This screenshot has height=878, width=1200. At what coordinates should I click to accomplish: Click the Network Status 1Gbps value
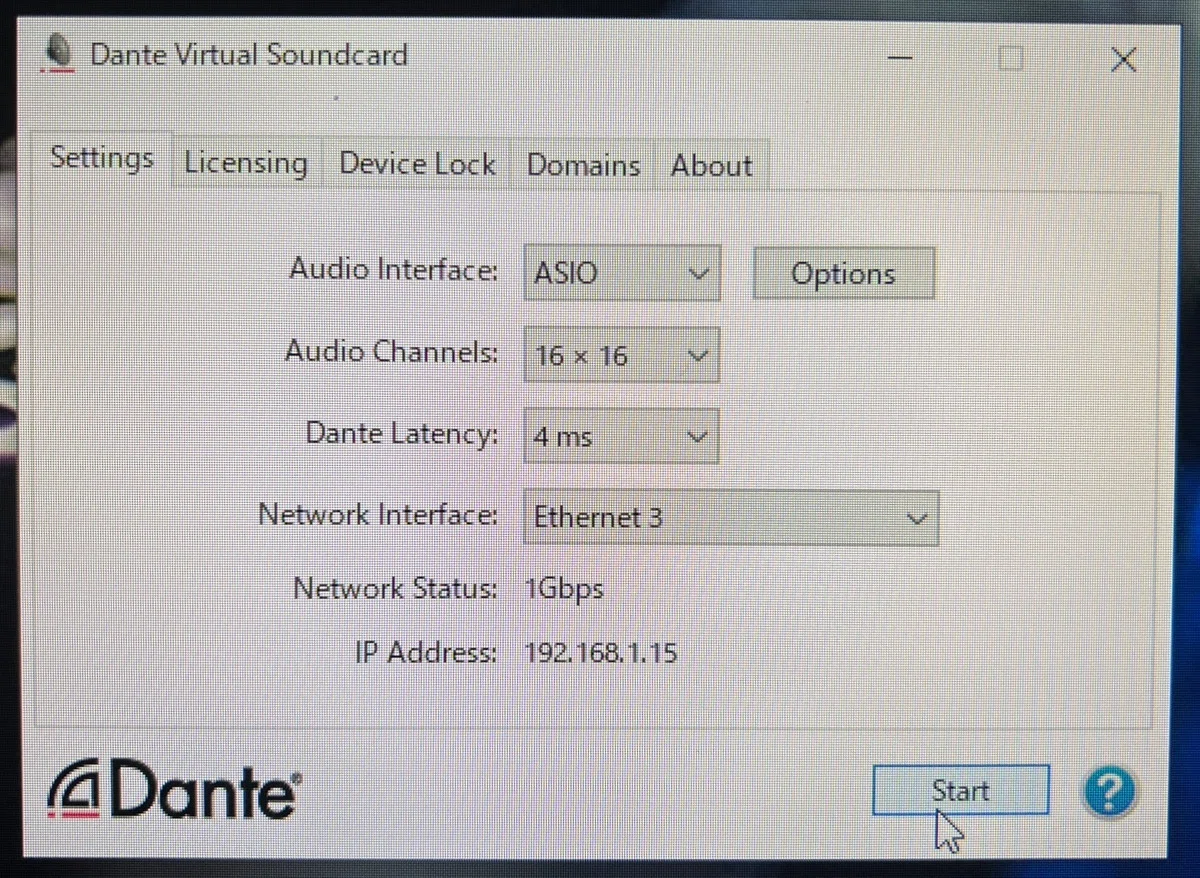[x=564, y=589]
